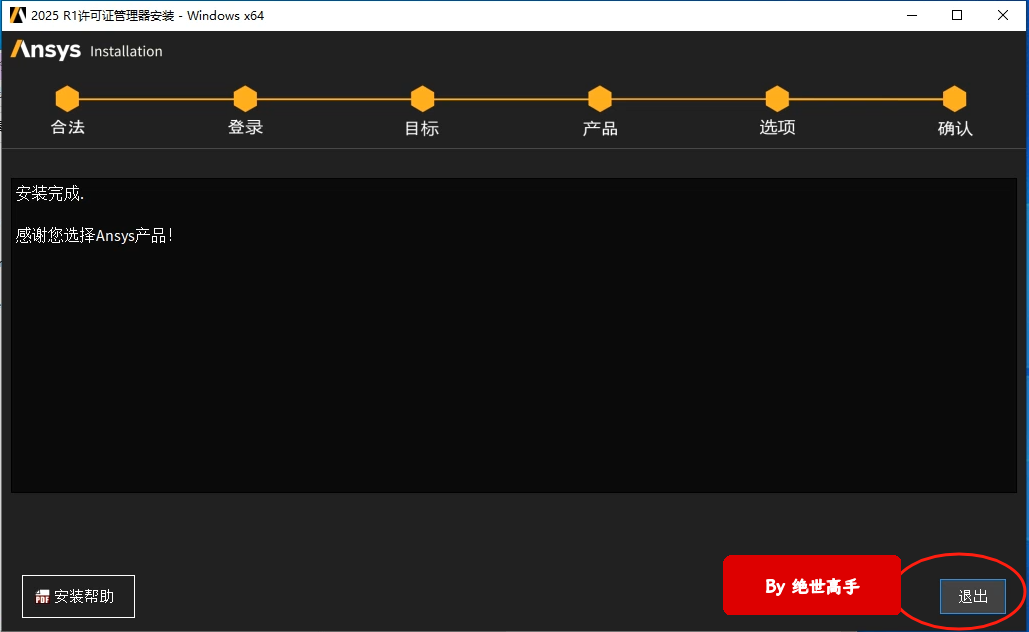This screenshot has width=1029, height=632.
Task: Select the 产品 step hexagon marker
Action: pos(600,99)
